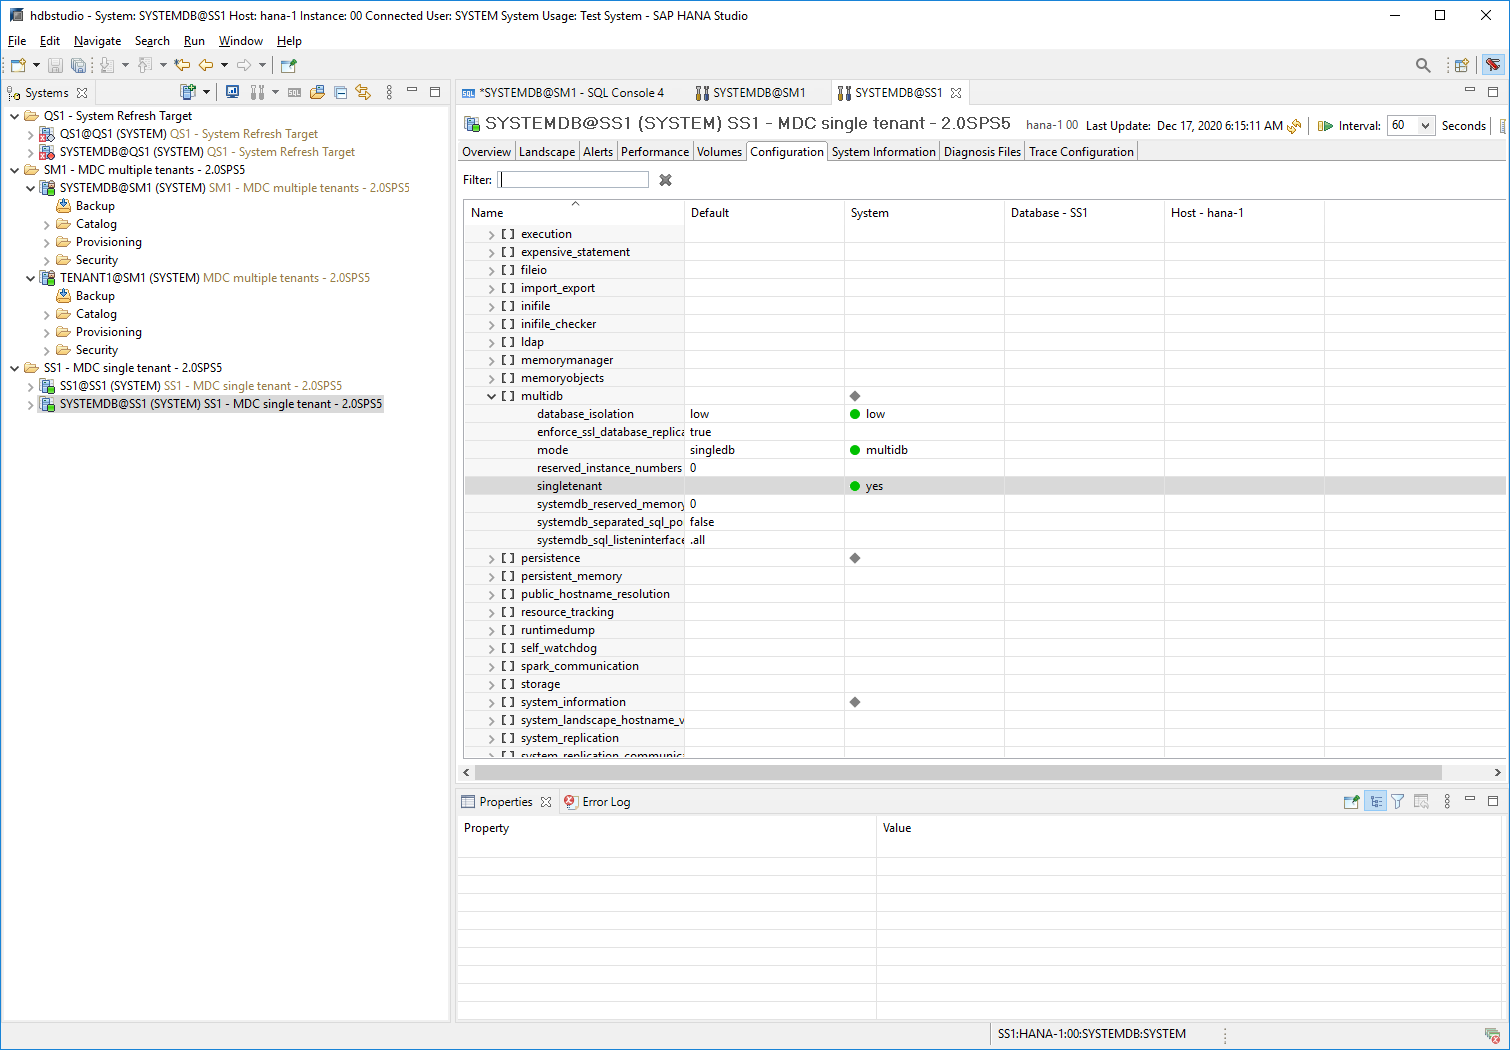Collapse the multidb configuration section

(491, 396)
